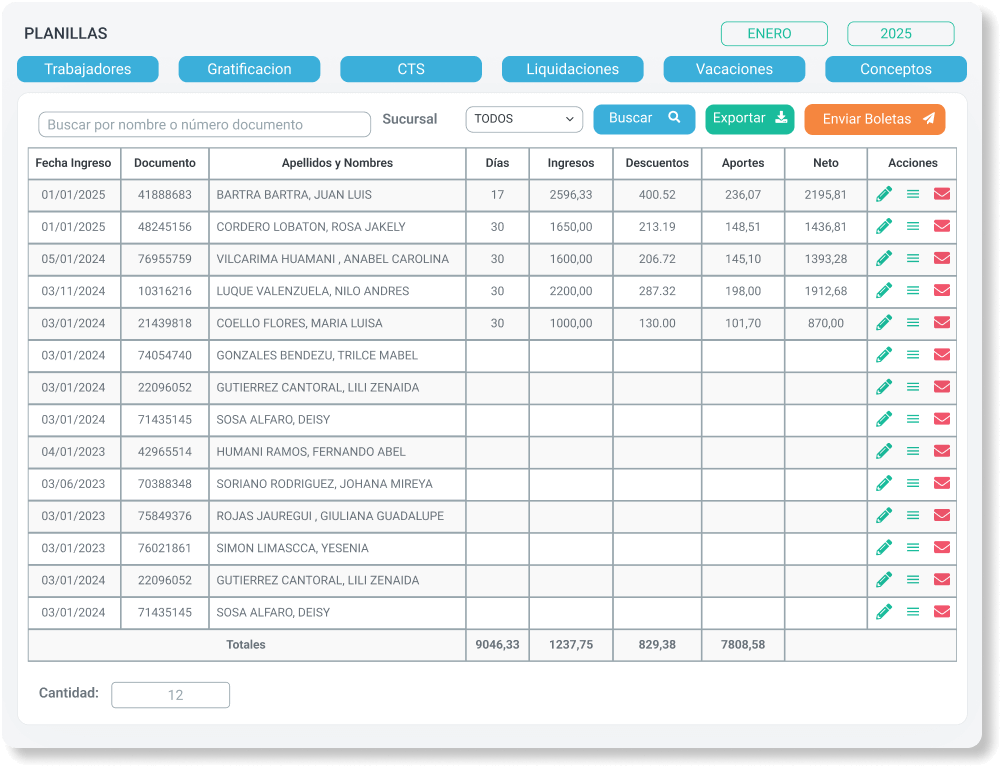Open detail list icon for CORDERO LOBATON, ROSA JAKELY
This screenshot has width=1004, height=770.
tap(912, 226)
